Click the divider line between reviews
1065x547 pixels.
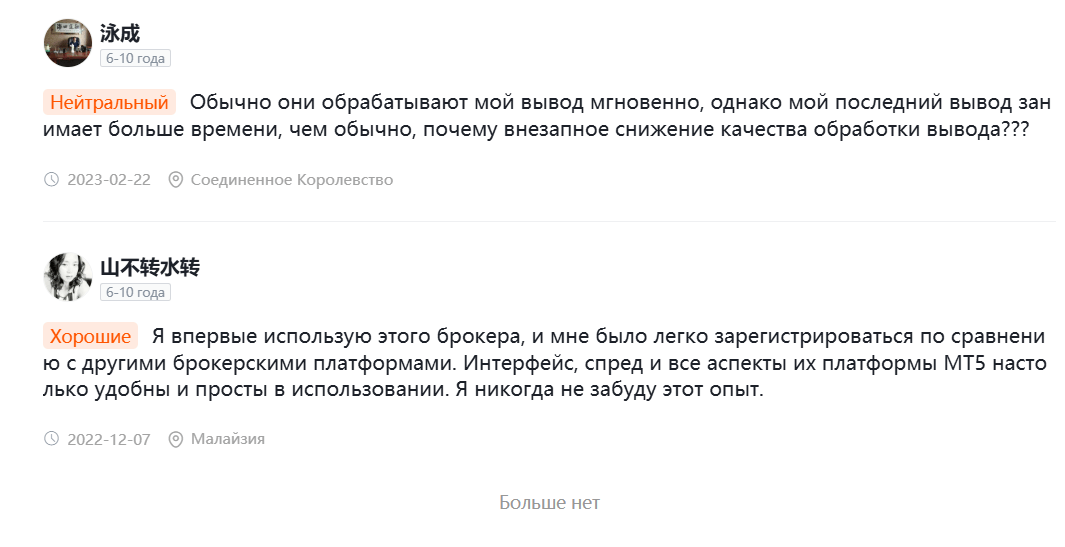(x=549, y=222)
